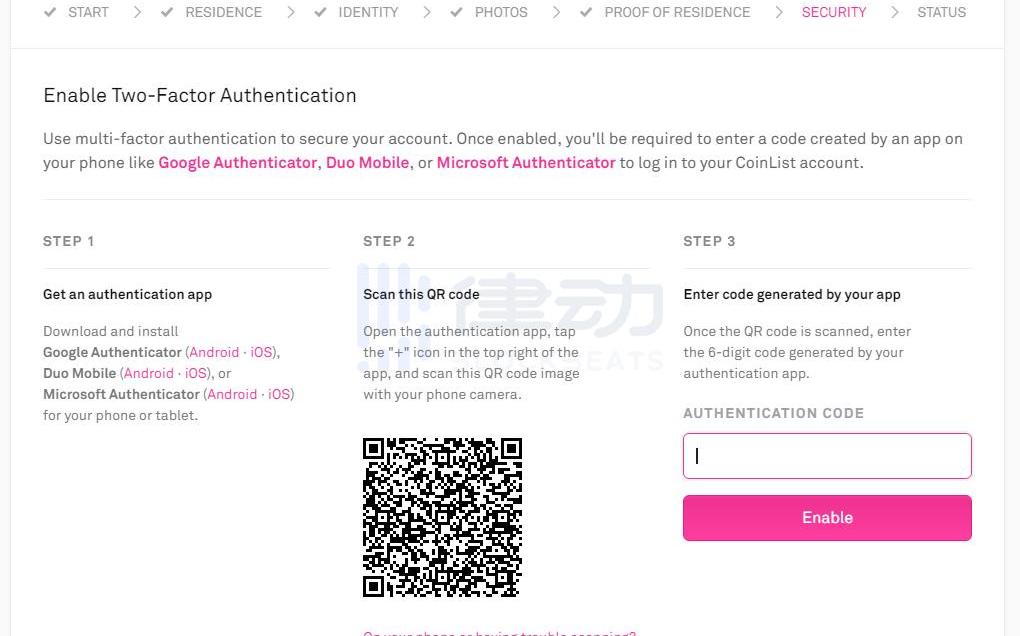Click iOS link for Duo Mobile
Image resolution: width=1020 pixels, height=636 pixels.
pos(196,374)
